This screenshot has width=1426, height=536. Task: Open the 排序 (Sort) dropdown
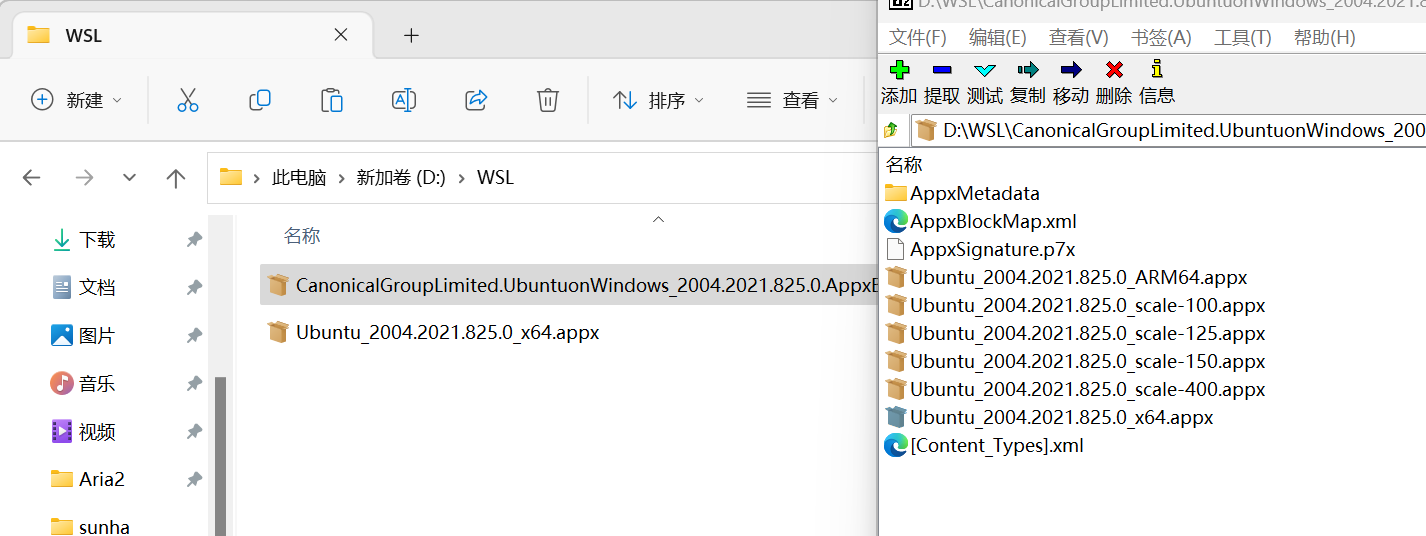(658, 100)
